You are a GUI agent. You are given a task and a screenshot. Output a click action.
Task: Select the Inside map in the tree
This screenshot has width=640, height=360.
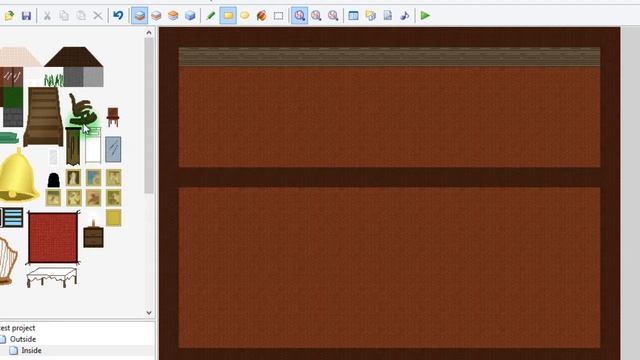pyautogui.click(x=31, y=351)
